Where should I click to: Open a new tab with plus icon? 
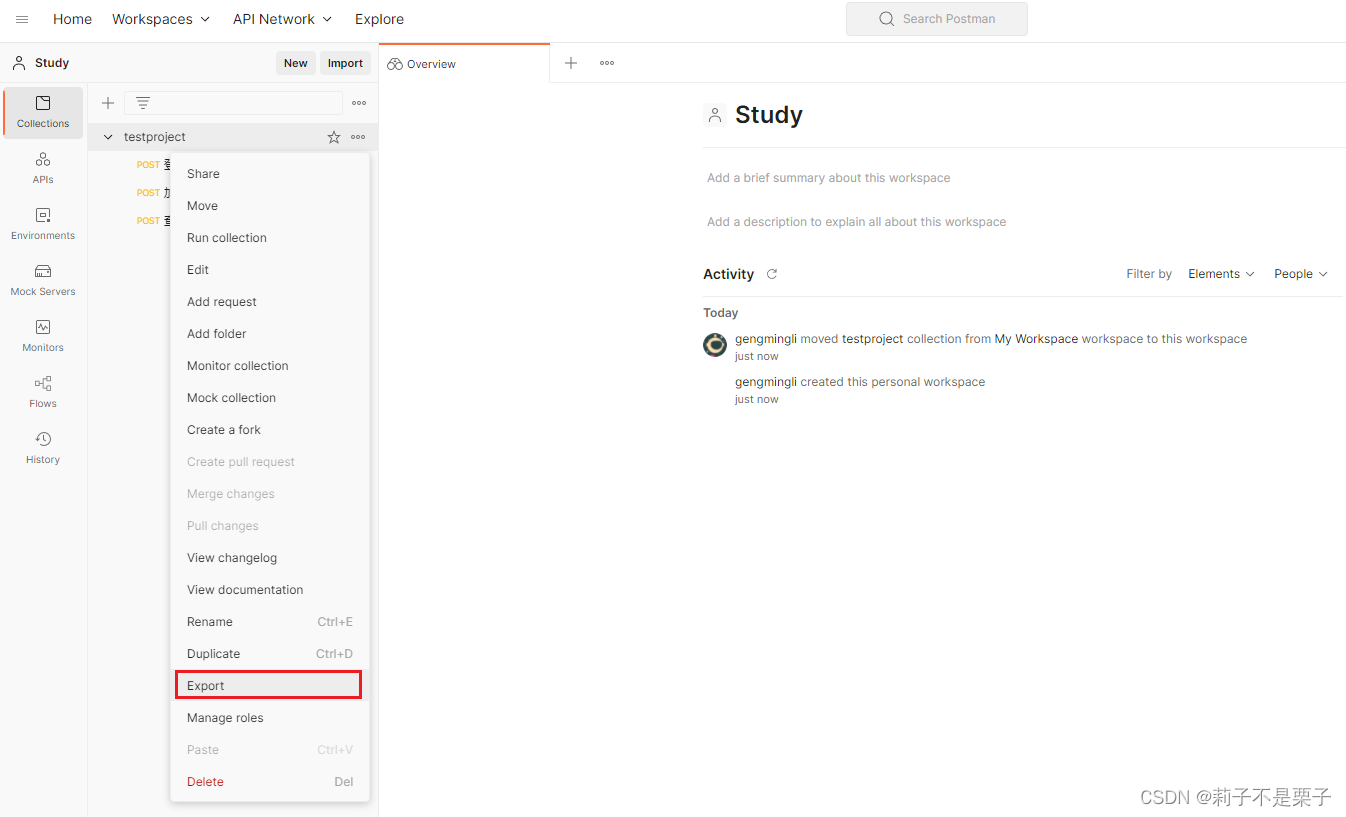(571, 63)
